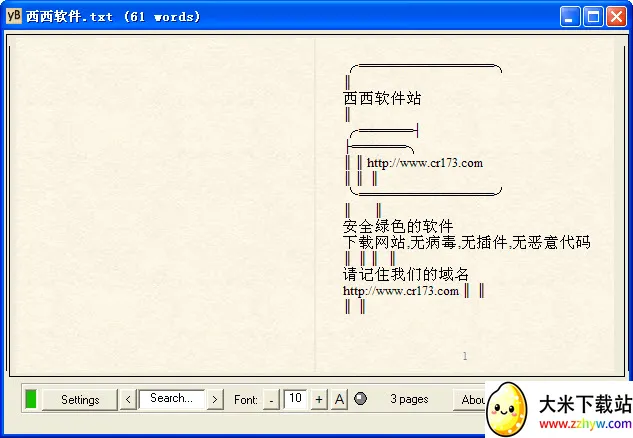The image size is (633, 438).
Task: Click the "Font:" label
Action: click(x=246, y=400)
